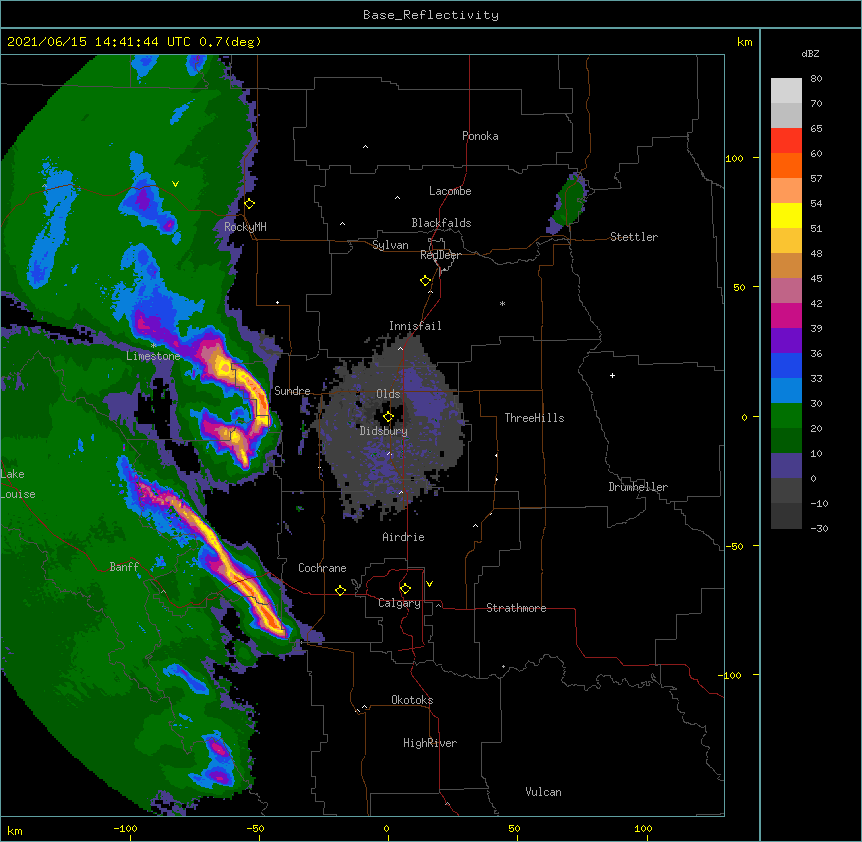Click the white asterisk marker above the Limestone label
This screenshot has height=842, width=862.
[x=153, y=346]
